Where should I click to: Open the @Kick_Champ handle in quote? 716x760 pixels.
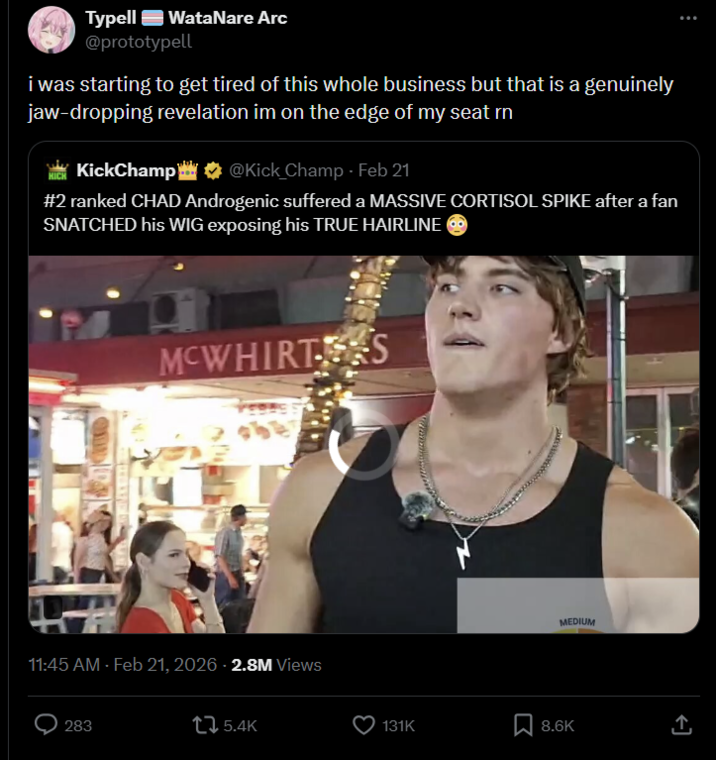(287, 170)
